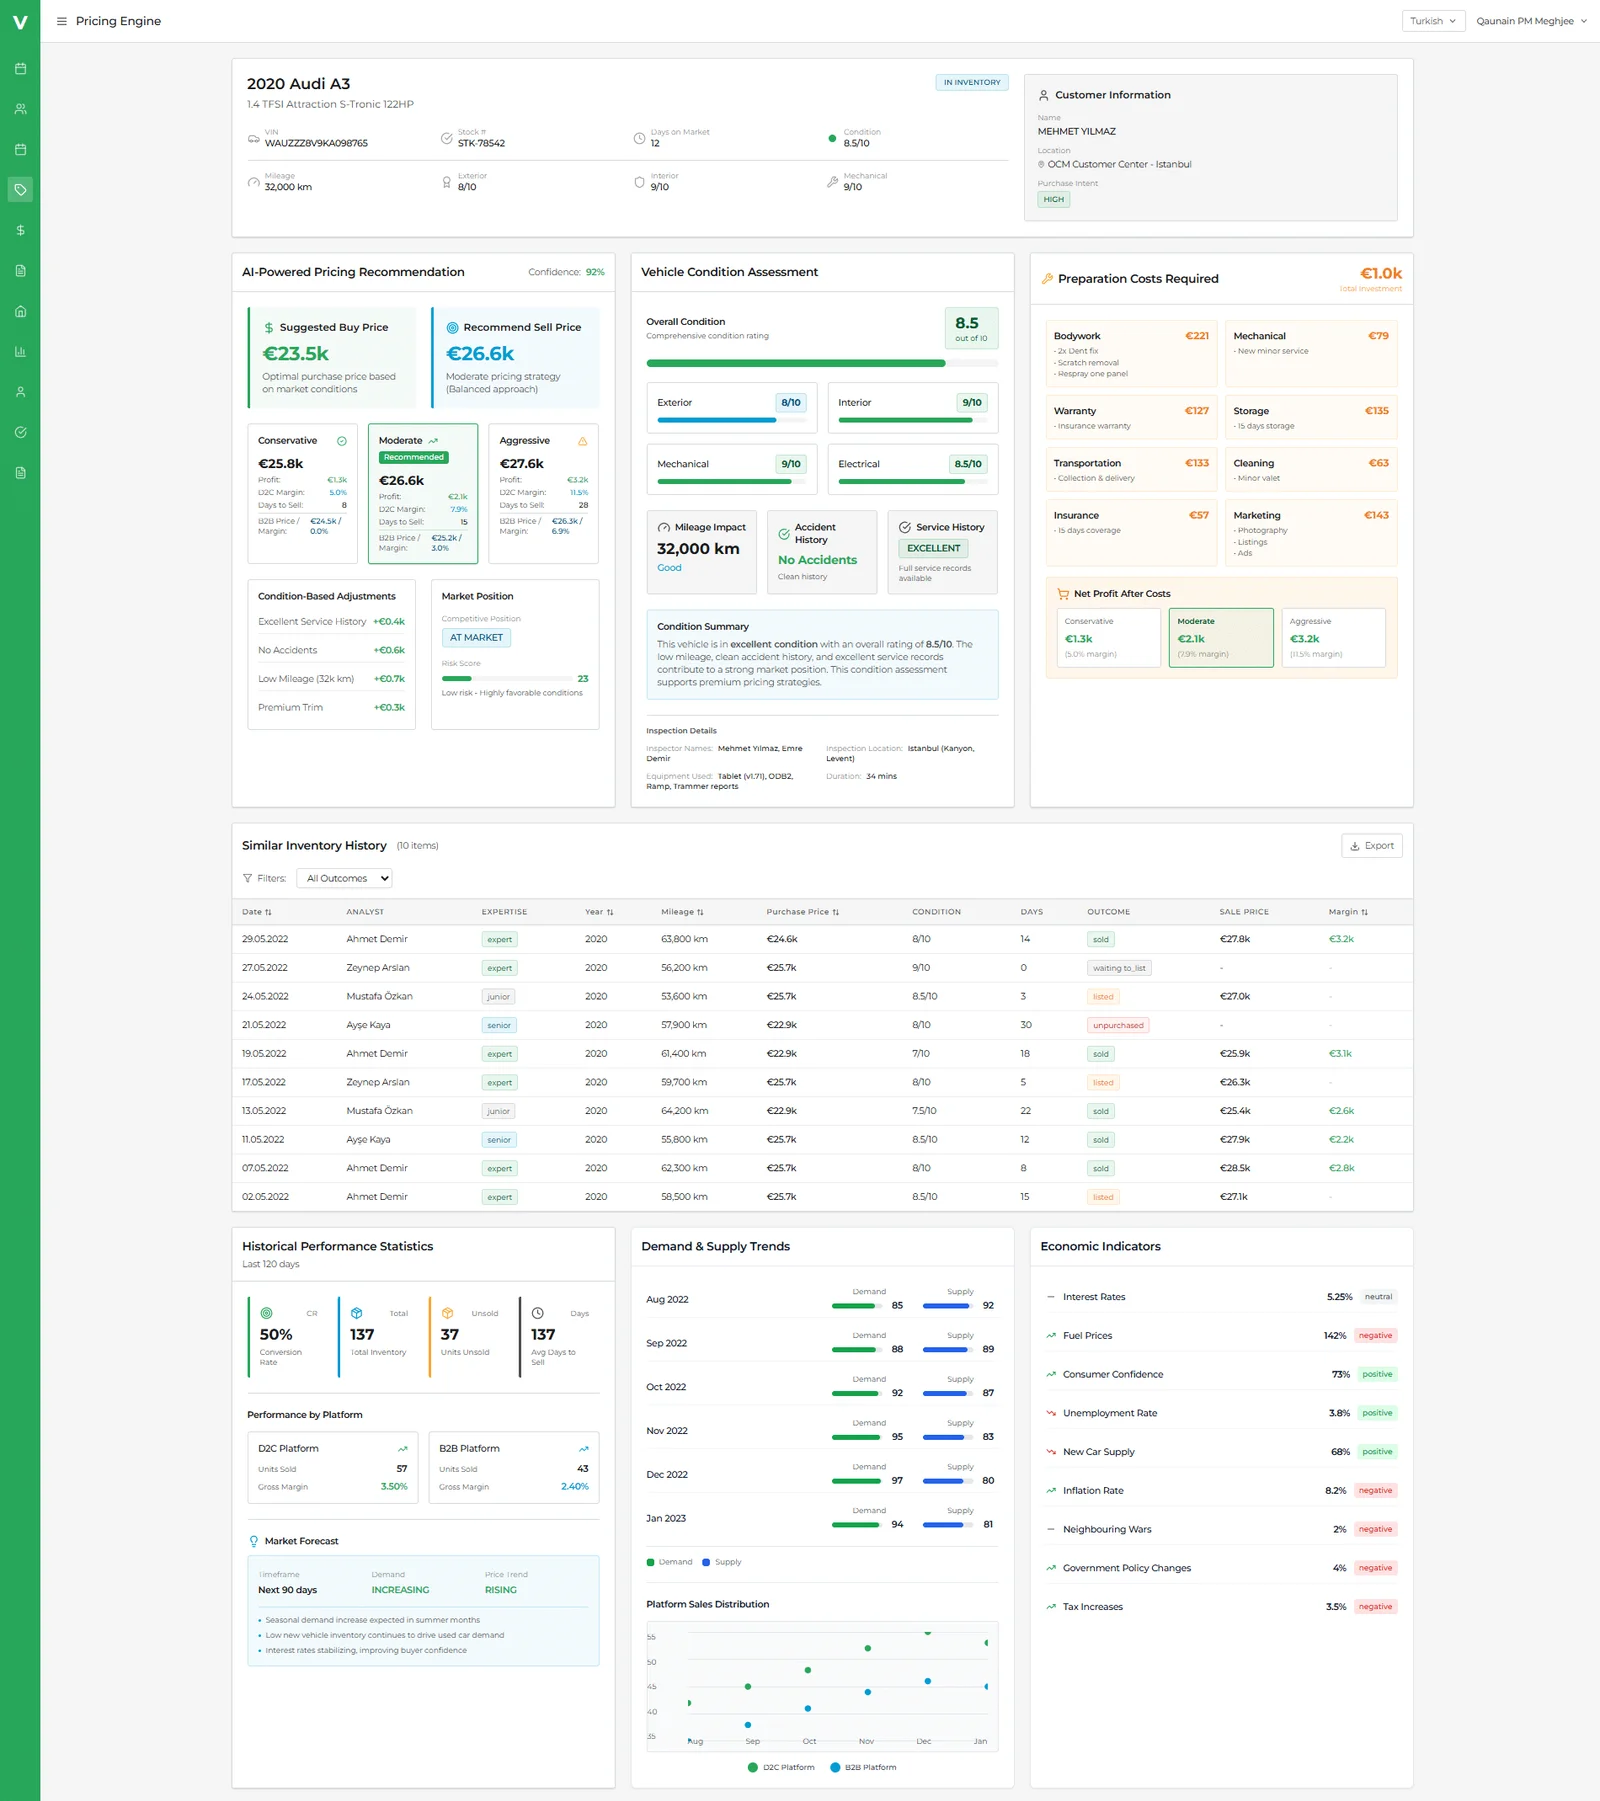Select the Conservative pricing strategy card

302,492
